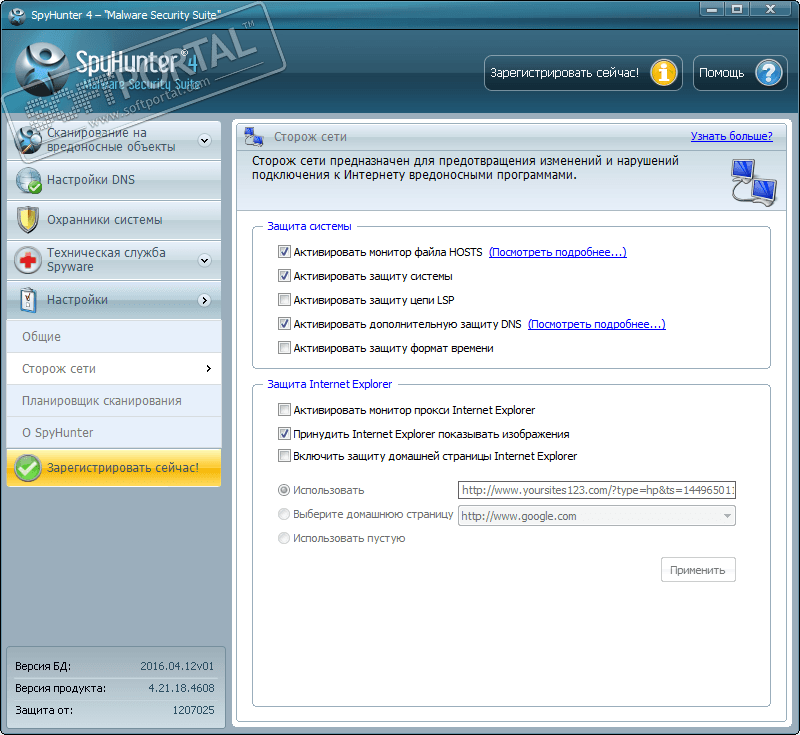This screenshot has width=800, height=735.
Task: Click protection count value 1207025
Action: pyautogui.click(x=193, y=710)
